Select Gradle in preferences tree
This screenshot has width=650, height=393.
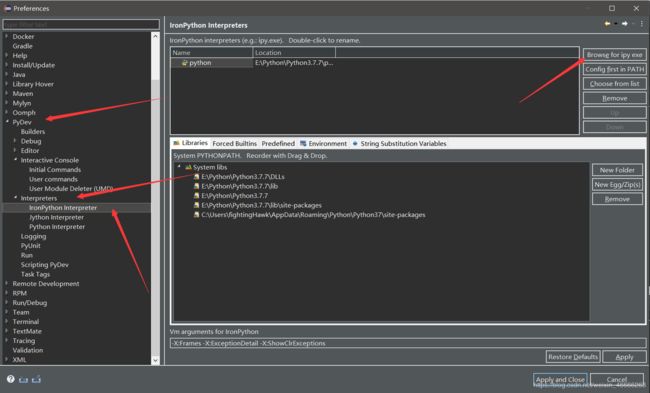point(22,46)
